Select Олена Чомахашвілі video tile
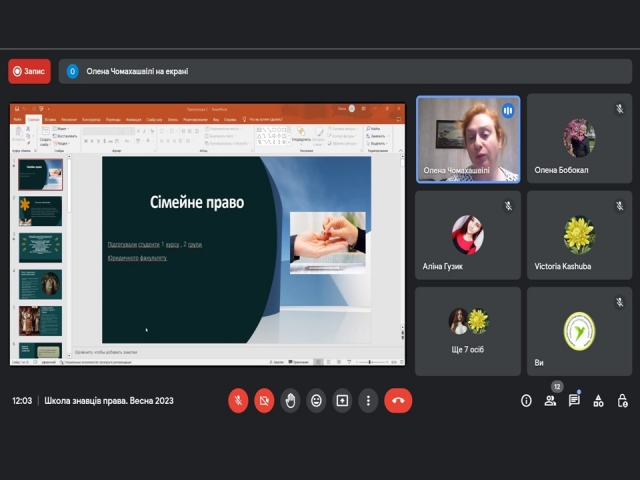 [x=468, y=139]
